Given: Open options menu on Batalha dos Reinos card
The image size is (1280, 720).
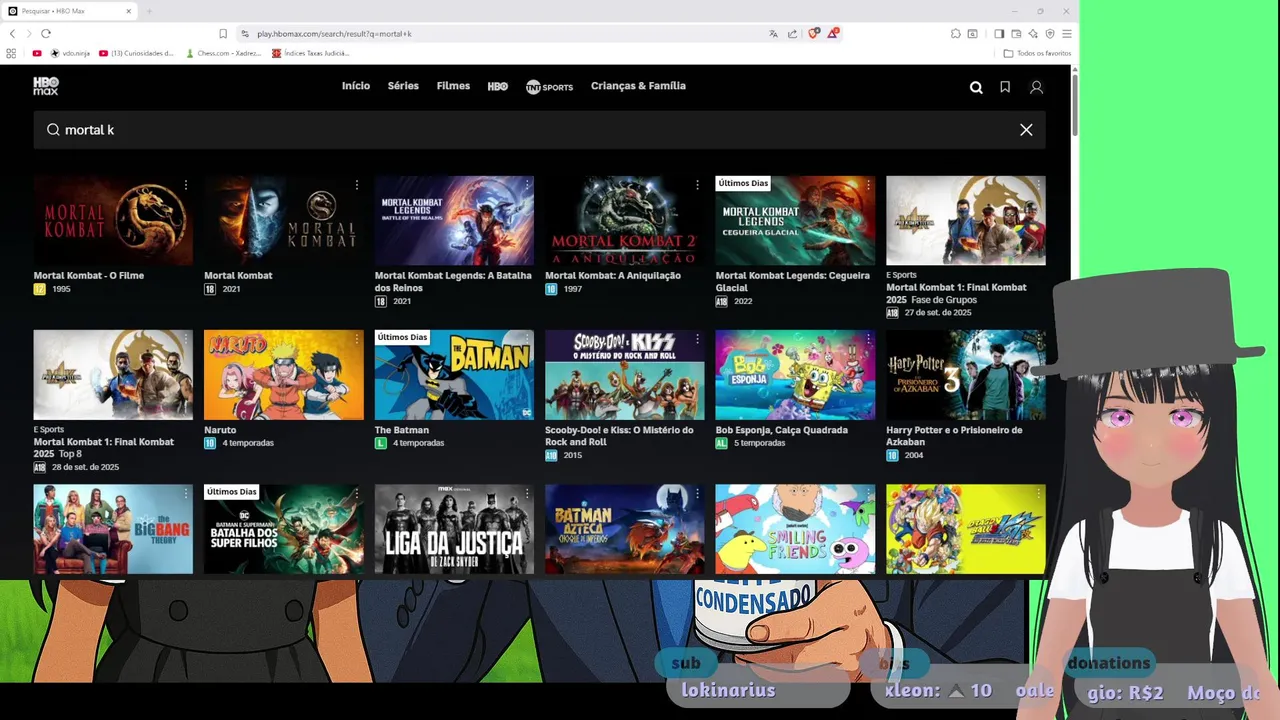Looking at the screenshot, I should pyautogui.click(x=526, y=185).
